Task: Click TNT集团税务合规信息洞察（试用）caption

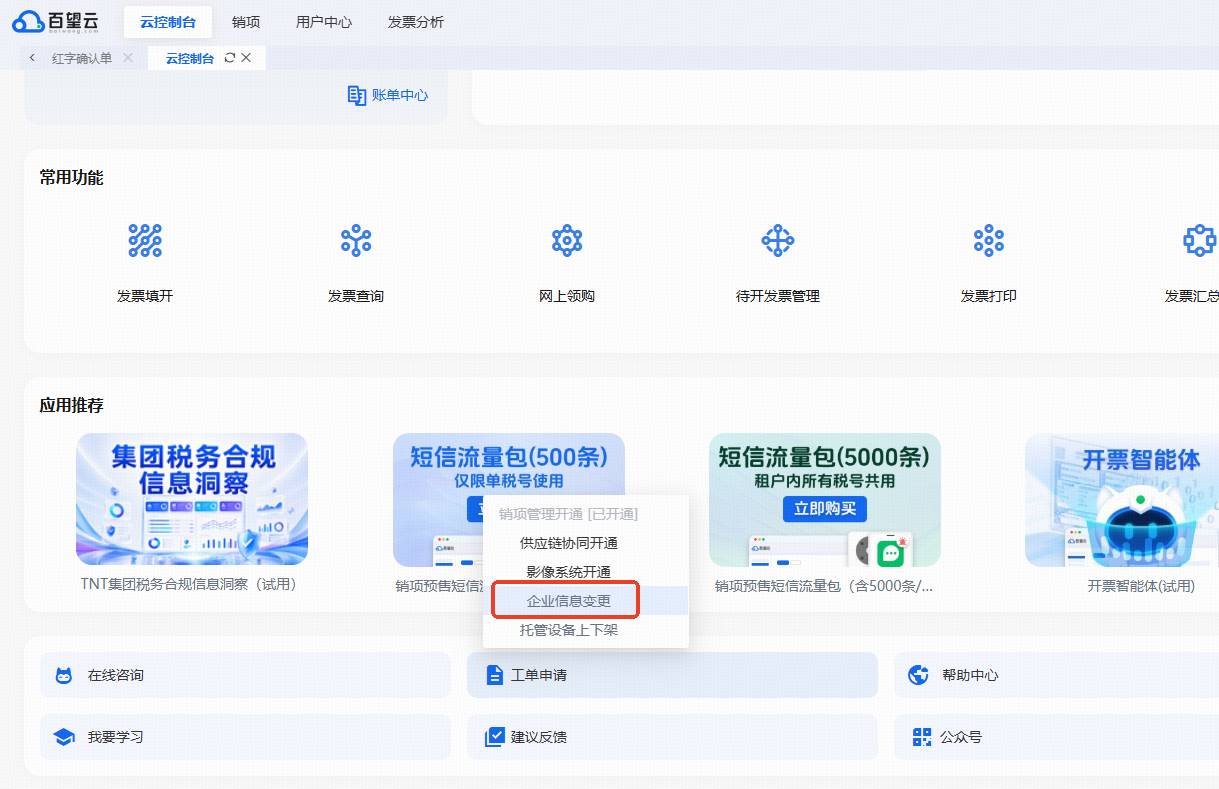Action: [192, 585]
